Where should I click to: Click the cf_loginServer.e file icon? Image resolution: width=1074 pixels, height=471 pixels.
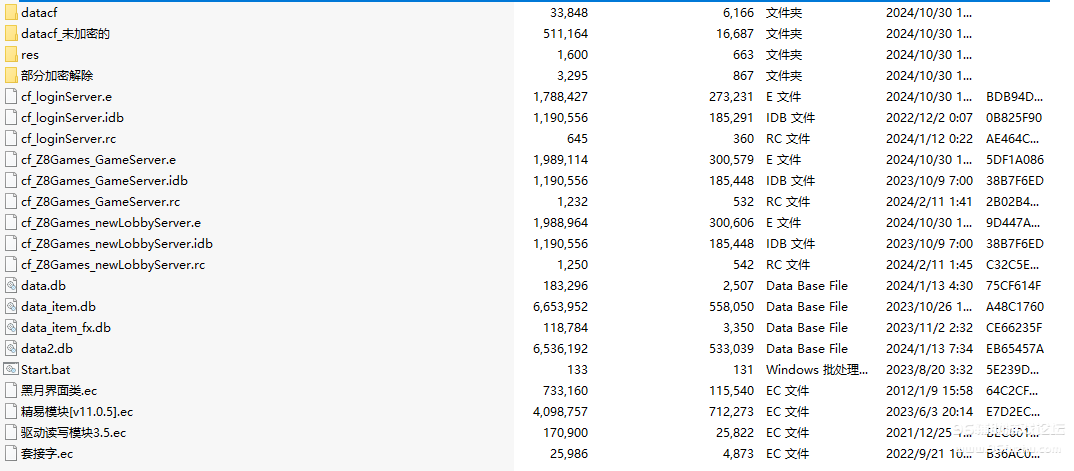click(x=11, y=97)
